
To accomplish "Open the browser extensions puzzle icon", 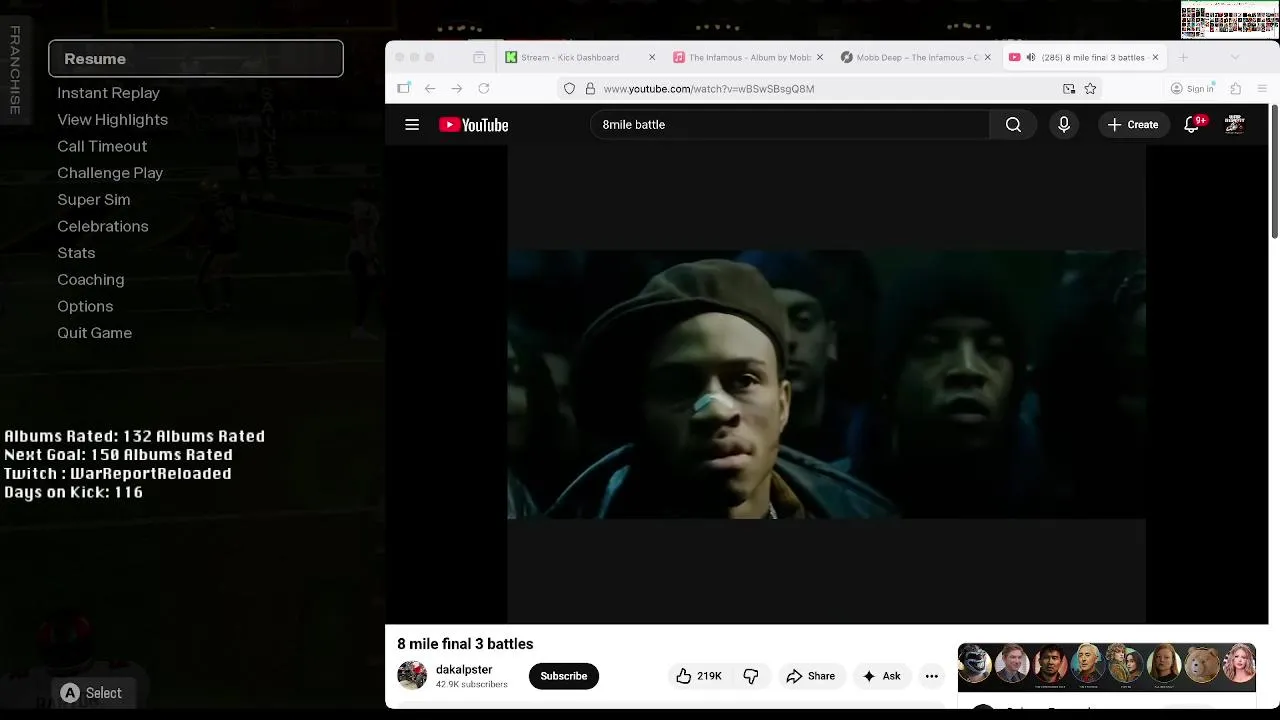I will click(1236, 89).
